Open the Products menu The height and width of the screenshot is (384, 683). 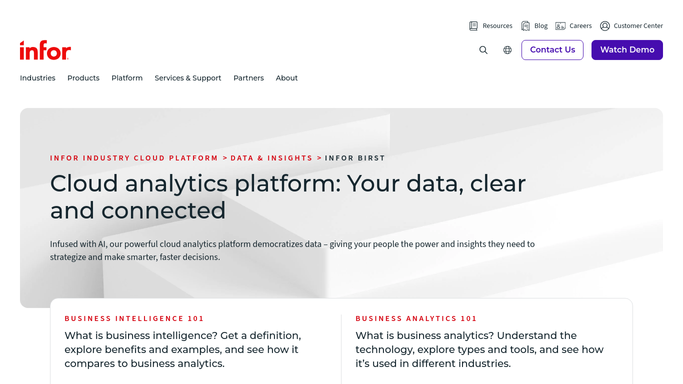point(83,78)
